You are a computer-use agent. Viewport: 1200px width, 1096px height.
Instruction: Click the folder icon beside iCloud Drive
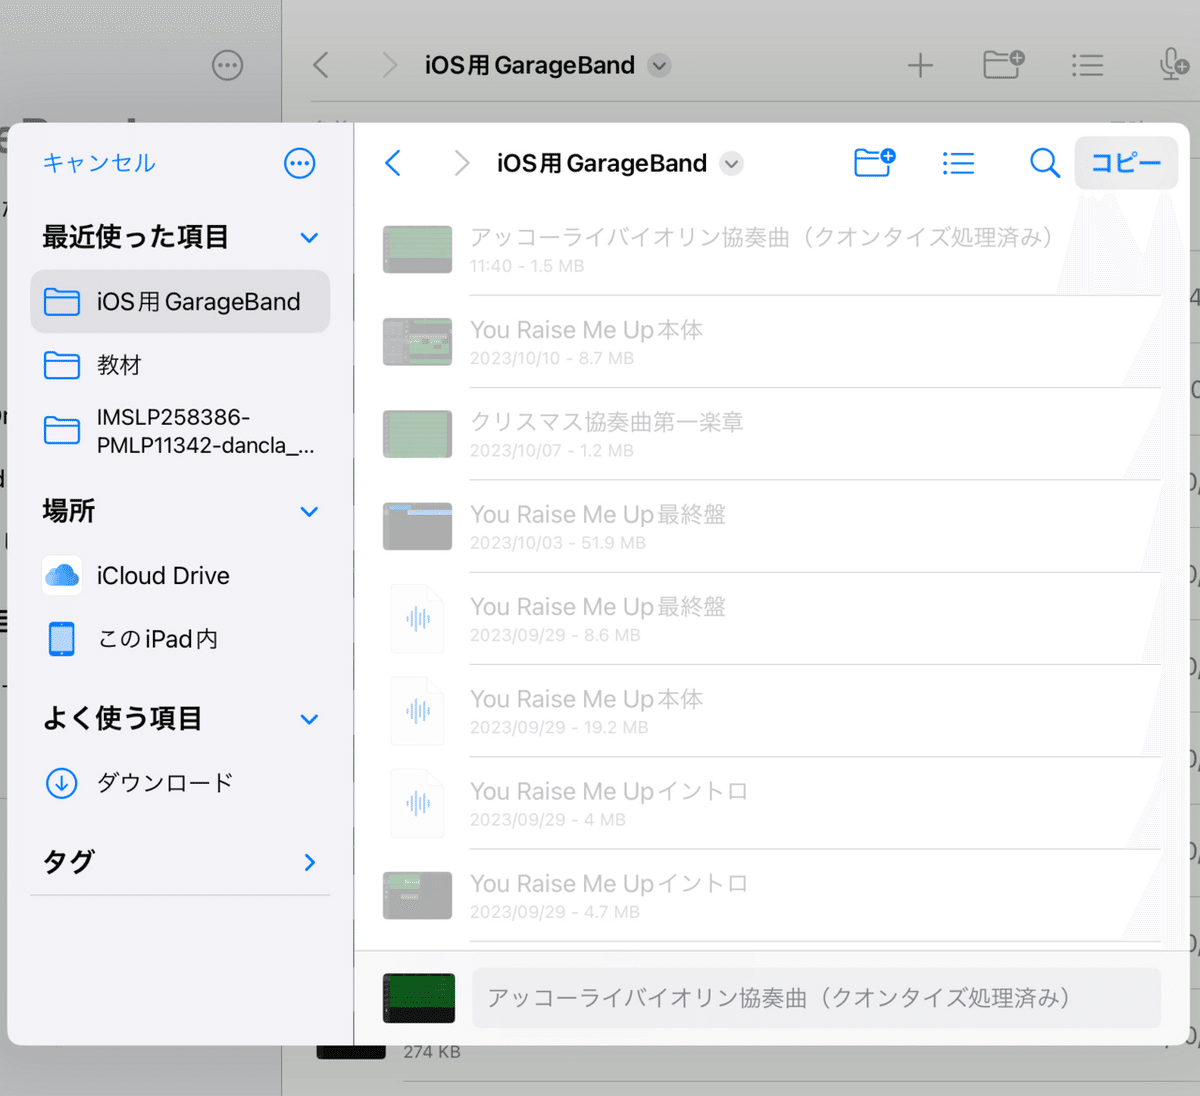62,576
